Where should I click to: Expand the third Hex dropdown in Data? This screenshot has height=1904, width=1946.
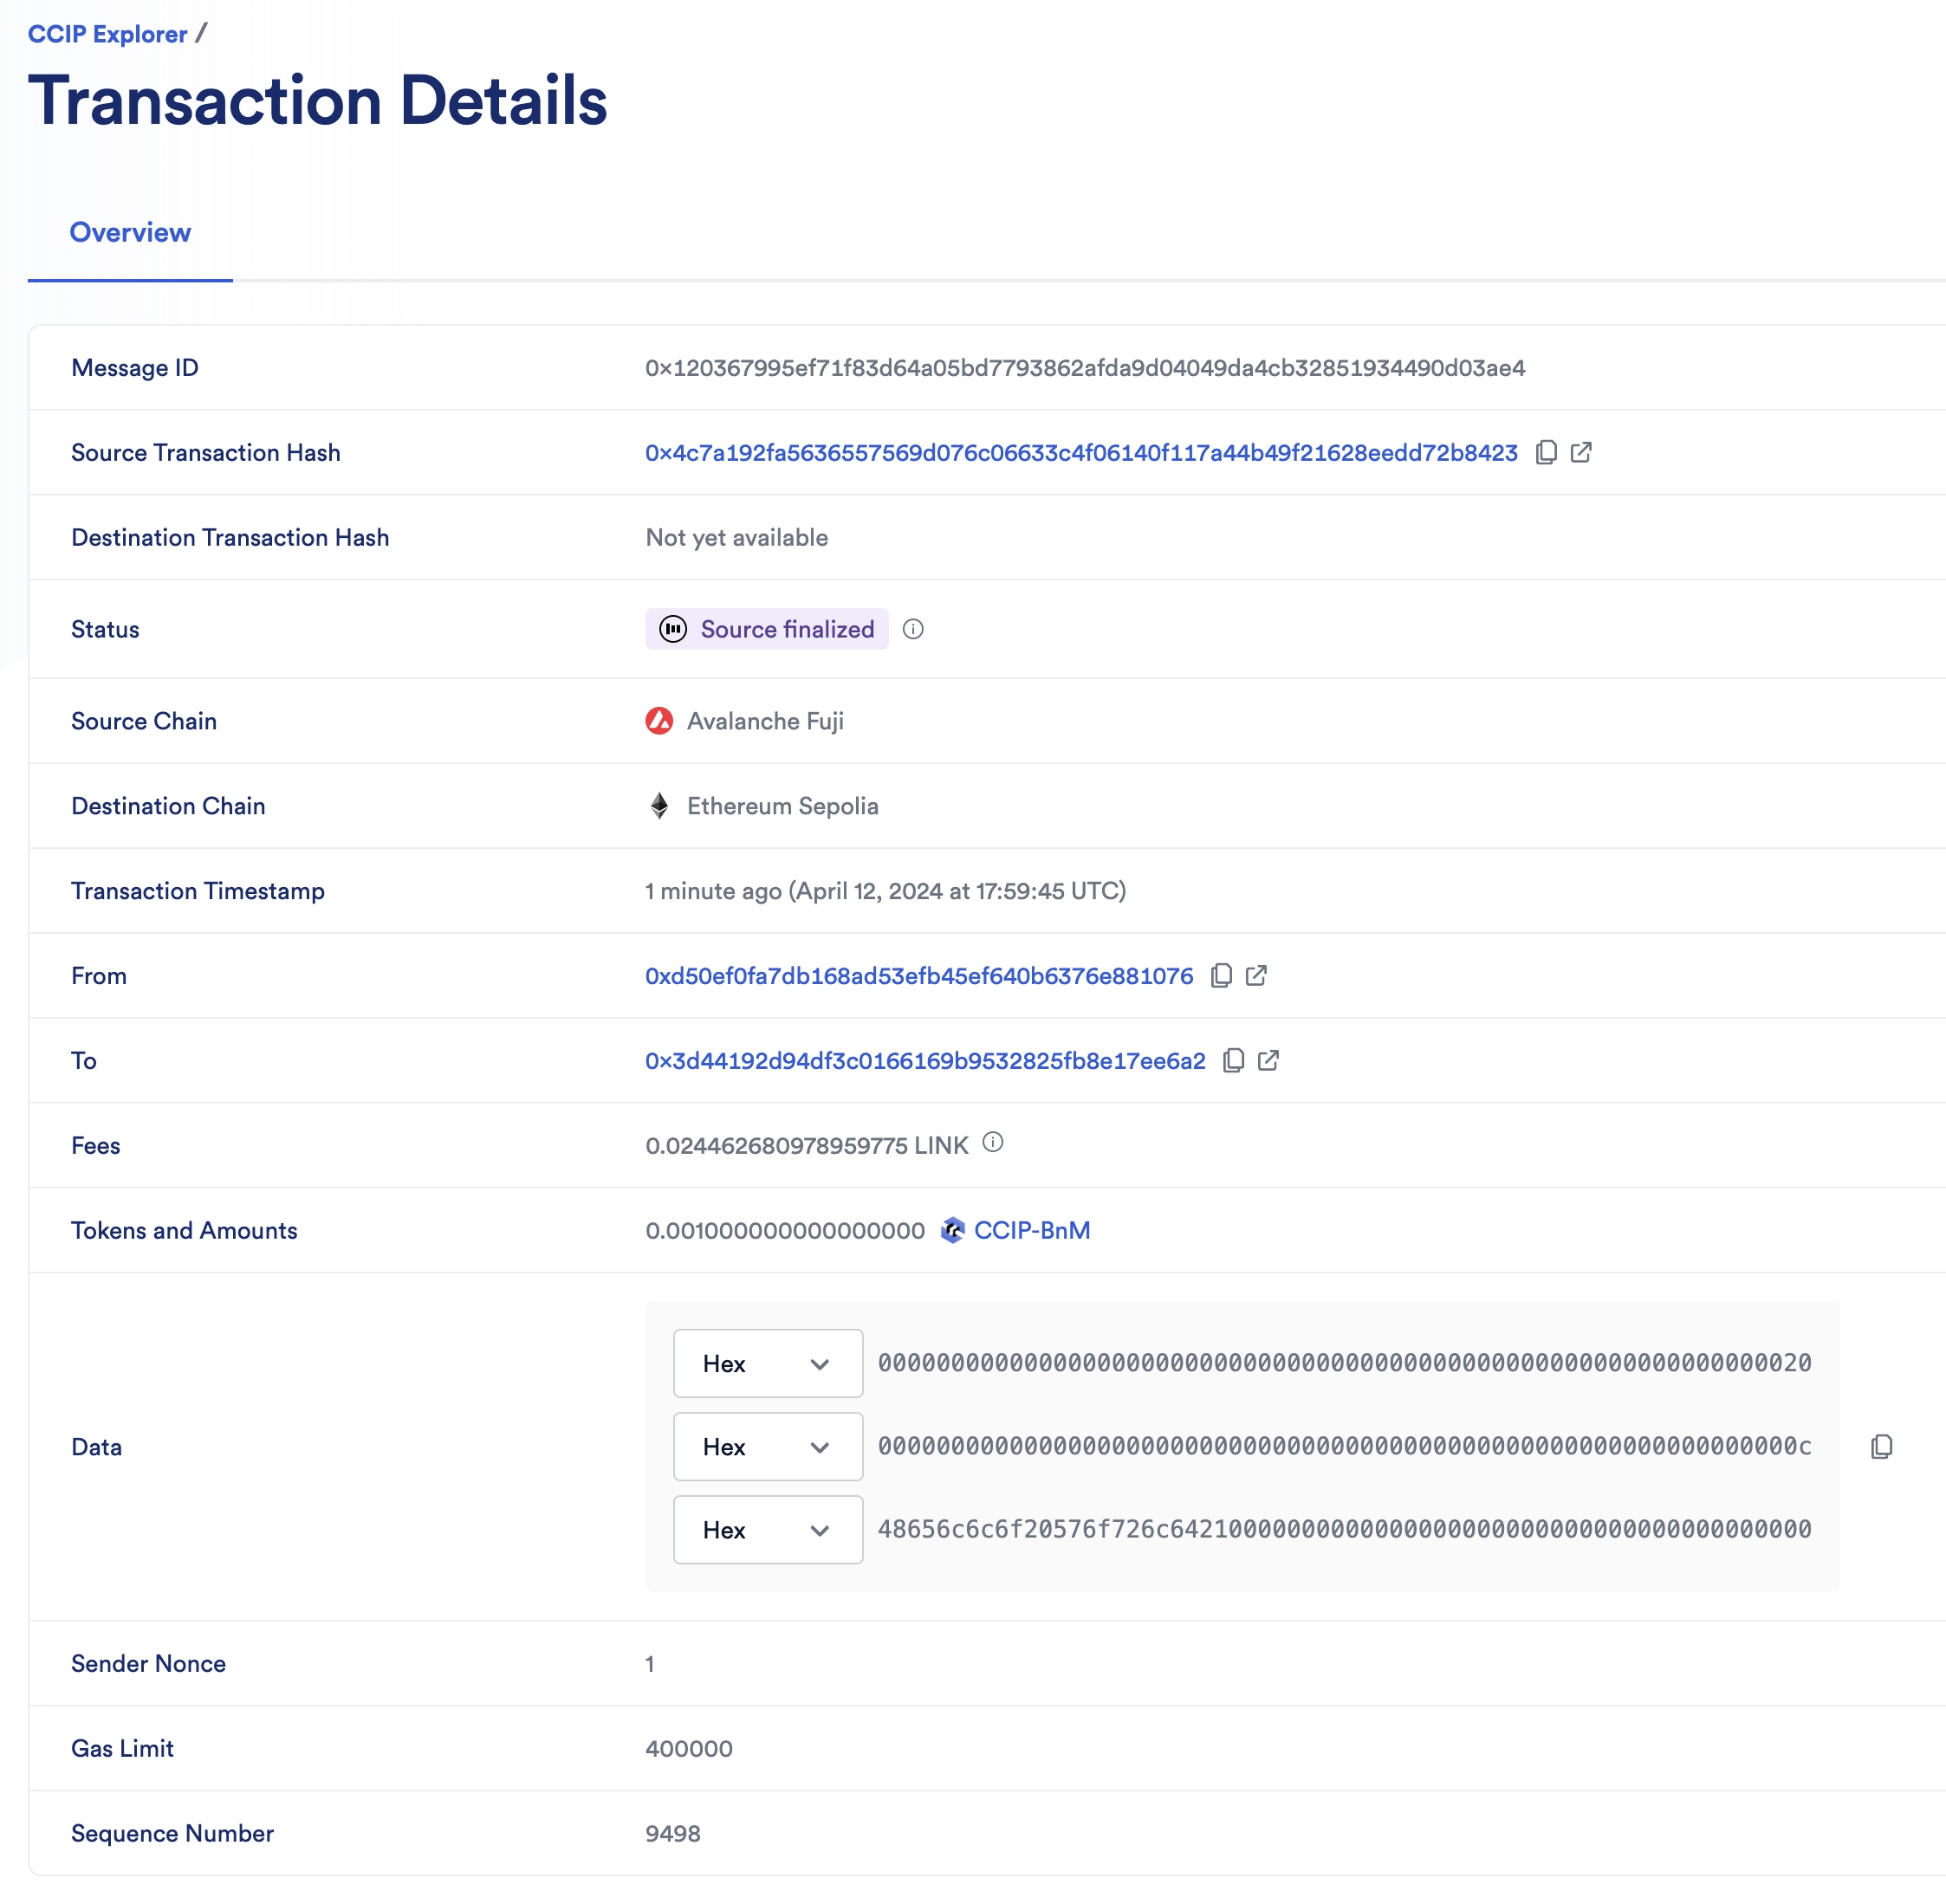coord(766,1529)
